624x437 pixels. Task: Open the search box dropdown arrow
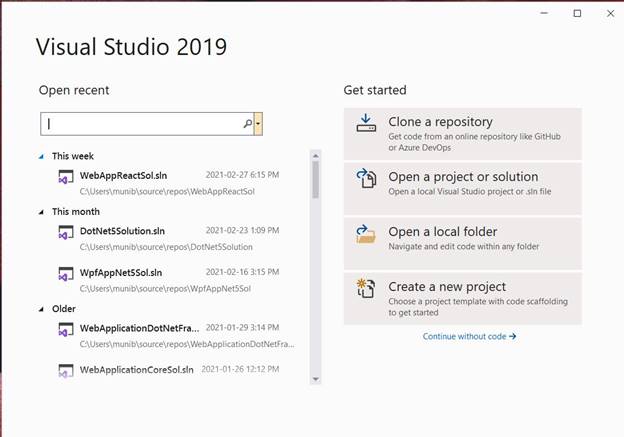[259, 124]
